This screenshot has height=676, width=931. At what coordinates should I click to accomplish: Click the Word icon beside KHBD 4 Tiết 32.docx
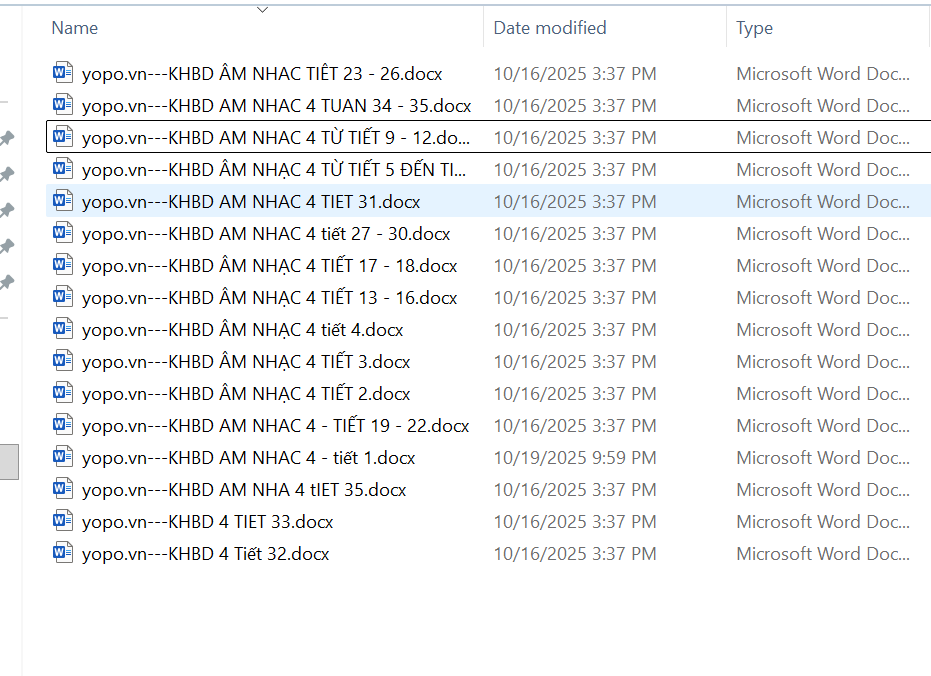63,553
